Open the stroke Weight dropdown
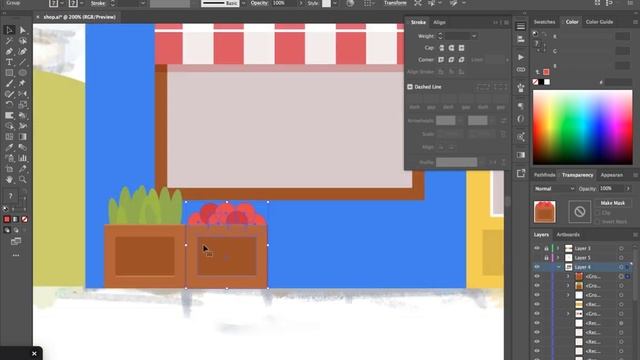Screen dimensions: 640x360 [x=473, y=36]
